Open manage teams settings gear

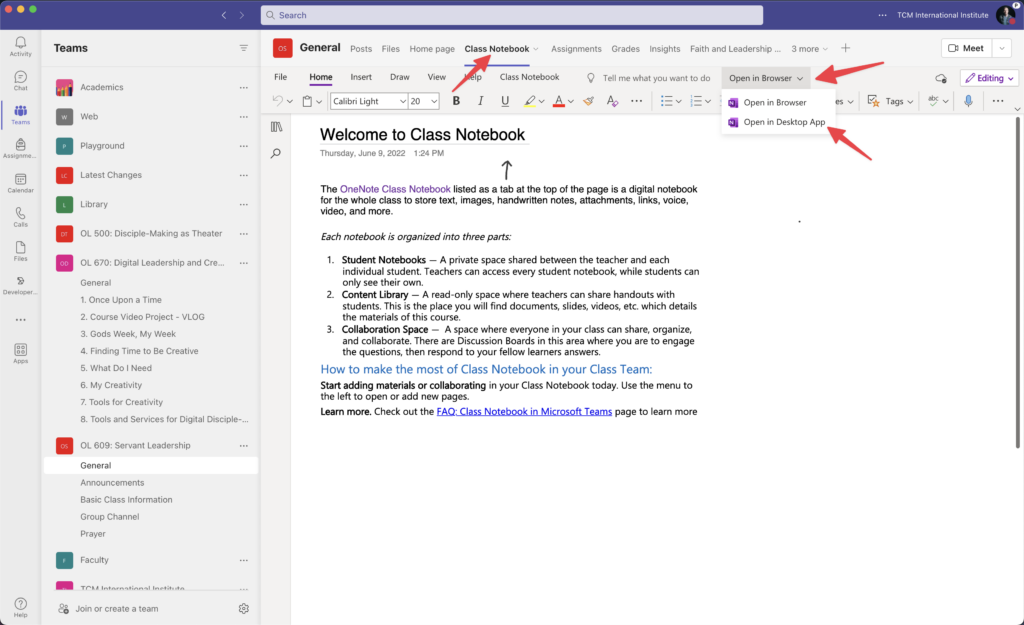point(244,609)
